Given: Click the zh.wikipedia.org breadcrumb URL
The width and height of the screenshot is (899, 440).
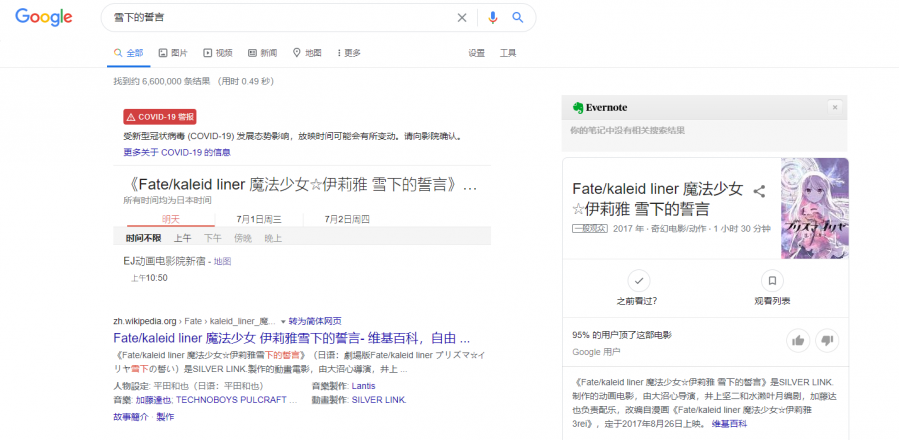Looking at the screenshot, I should pos(144,321).
